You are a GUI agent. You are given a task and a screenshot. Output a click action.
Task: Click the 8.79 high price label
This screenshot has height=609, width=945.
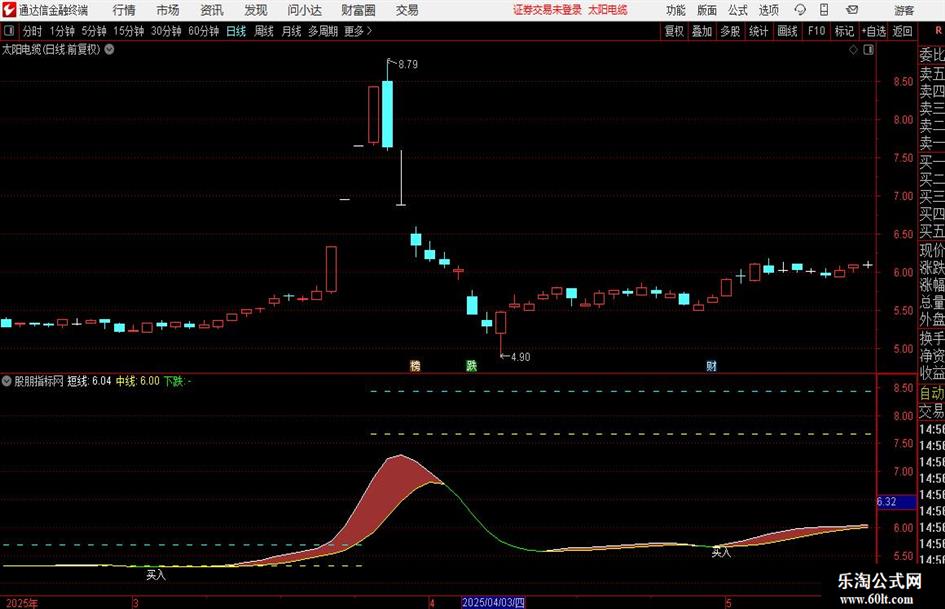tap(408, 64)
